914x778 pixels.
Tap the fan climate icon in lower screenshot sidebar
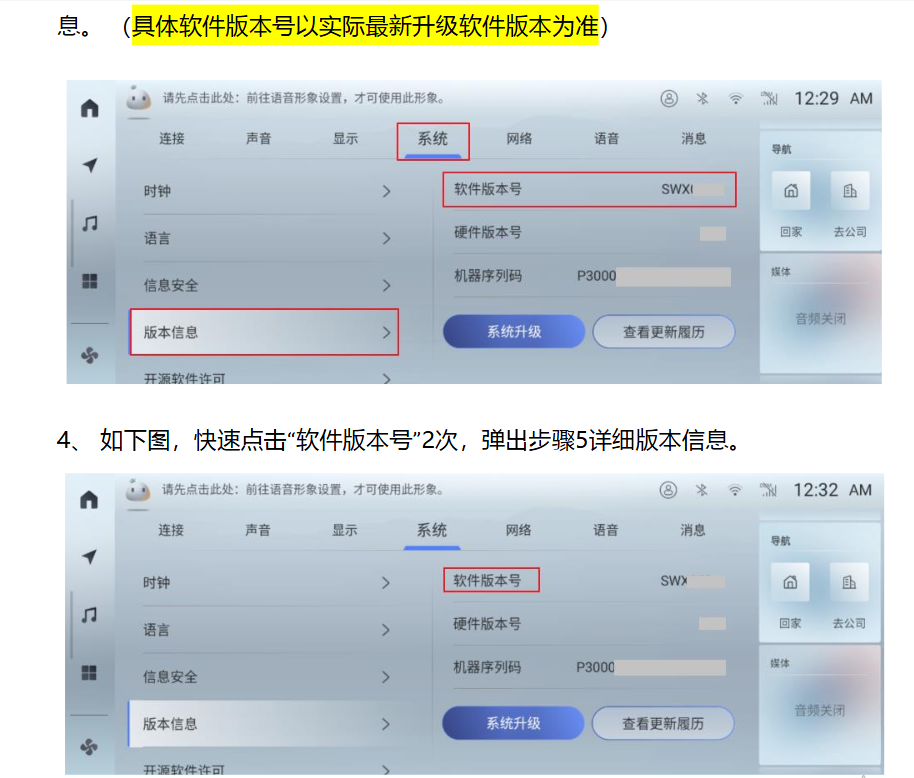(x=89, y=747)
